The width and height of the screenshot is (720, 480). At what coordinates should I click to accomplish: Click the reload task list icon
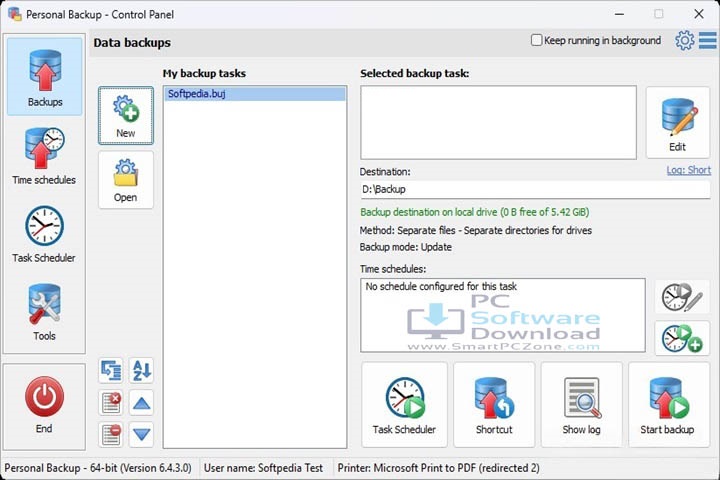click(x=111, y=370)
